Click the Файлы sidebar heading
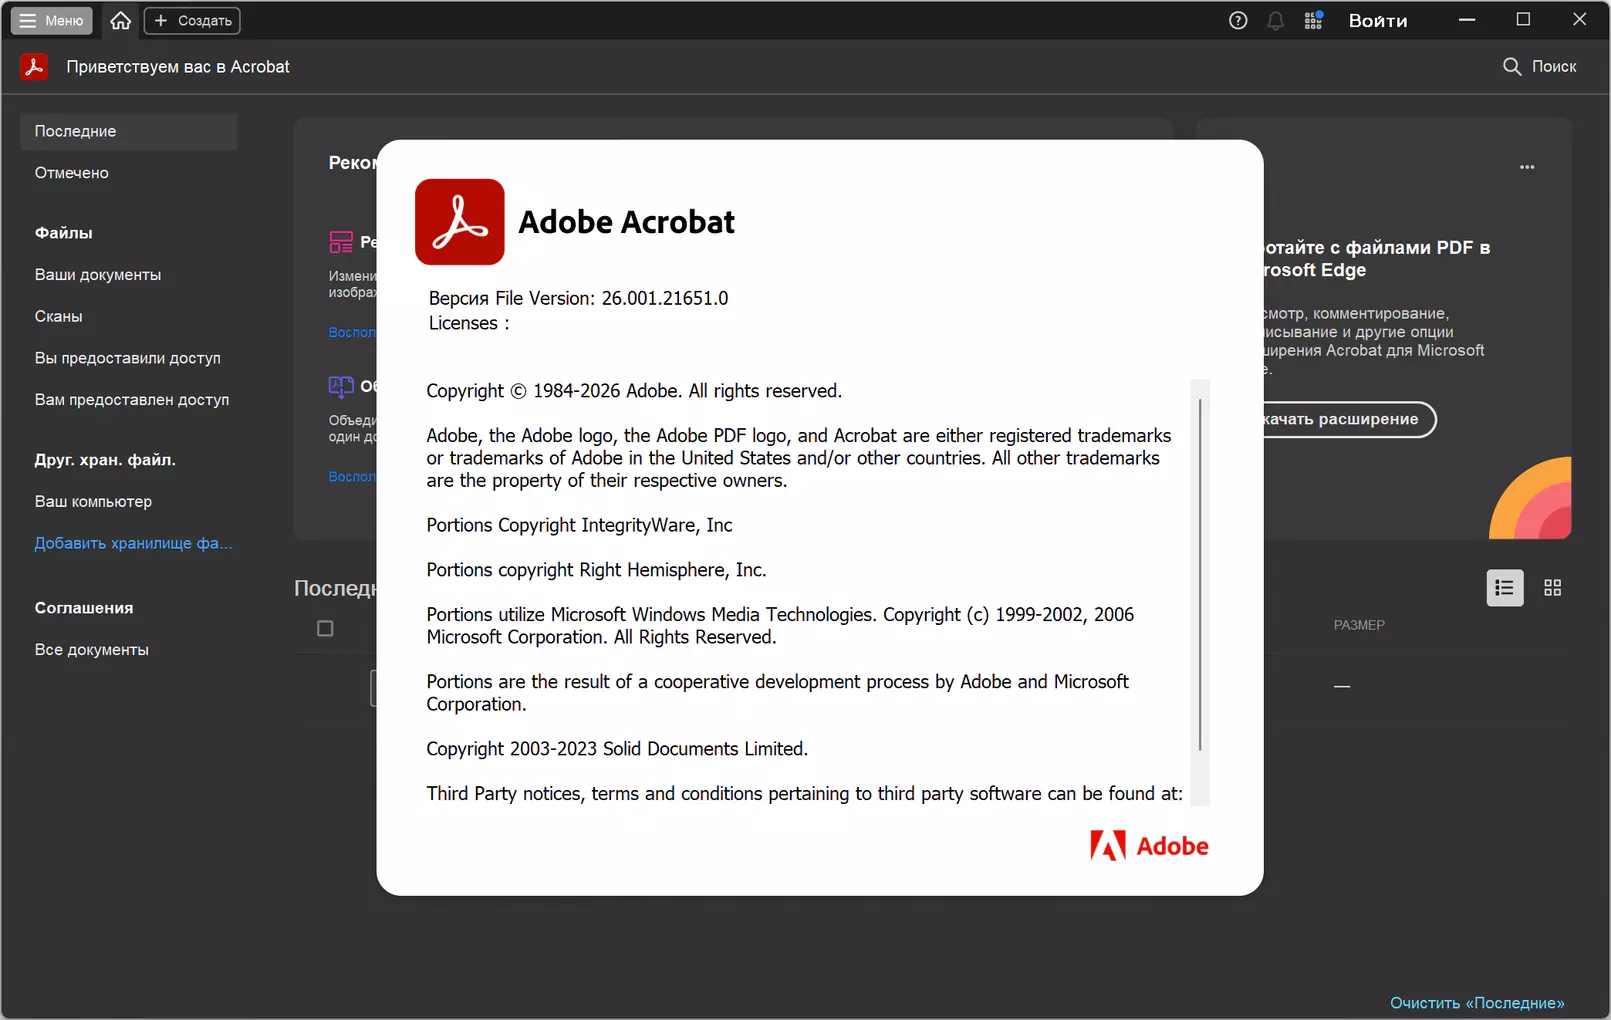The width and height of the screenshot is (1611, 1020). (x=63, y=233)
